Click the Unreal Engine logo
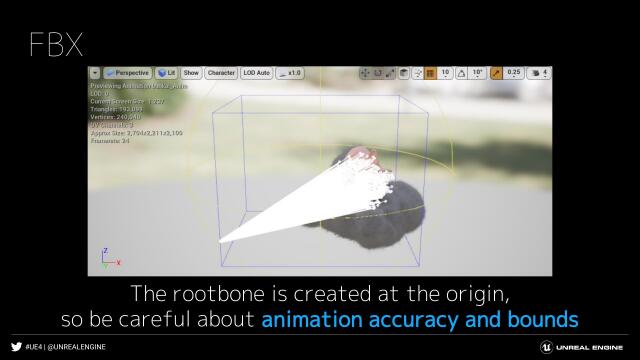Image resolution: width=640 pixels, height=360 pixels. click(582, 347)
